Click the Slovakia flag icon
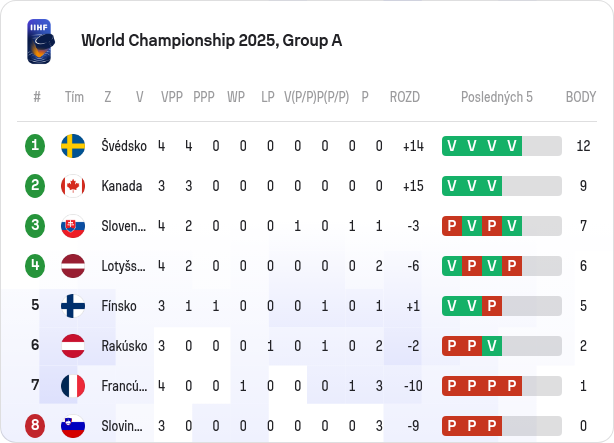This screenshot has height=443, width=614. (73, 226)
